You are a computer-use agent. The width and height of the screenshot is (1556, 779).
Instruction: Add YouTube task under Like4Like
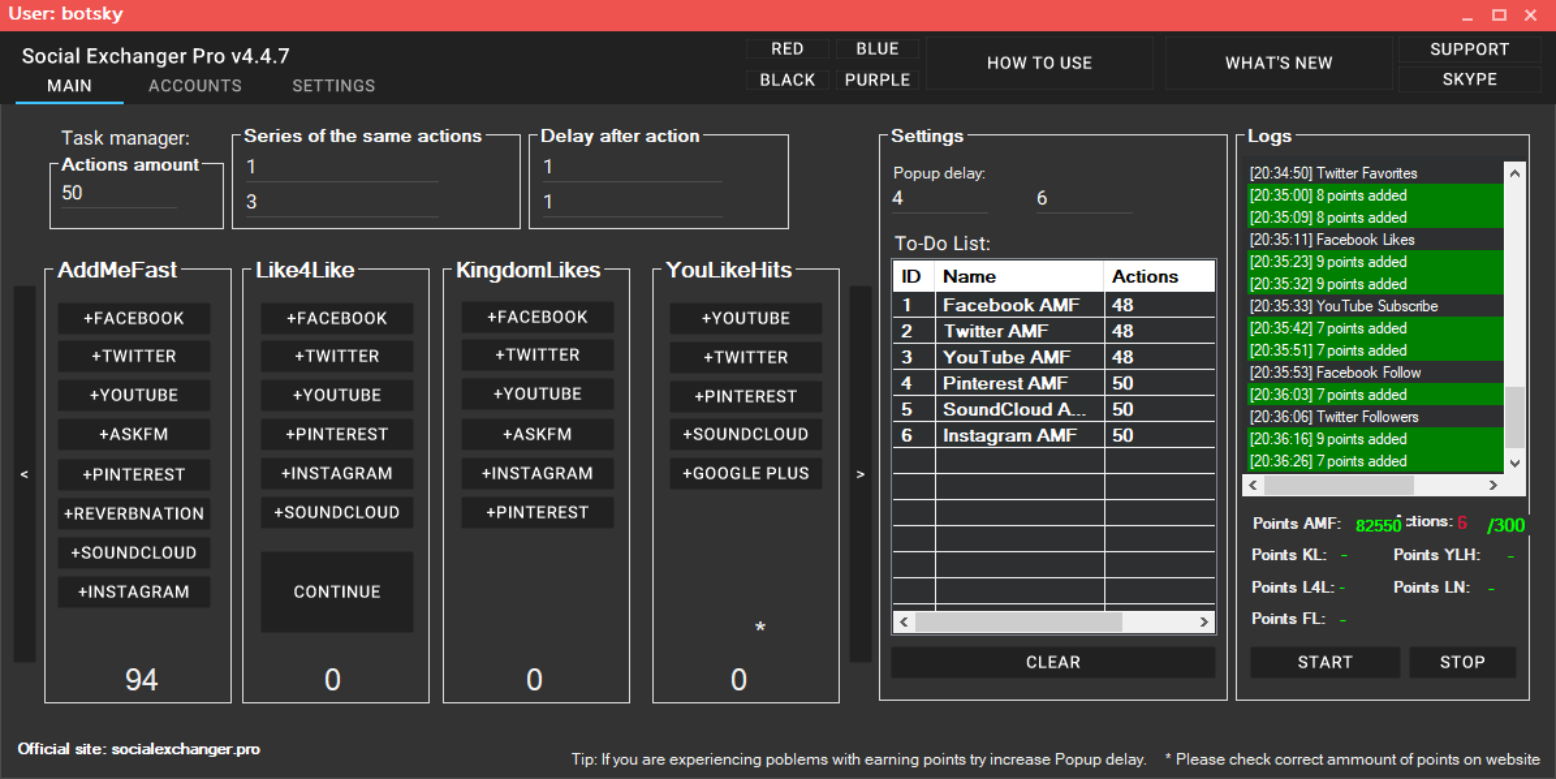coord(337,395)
